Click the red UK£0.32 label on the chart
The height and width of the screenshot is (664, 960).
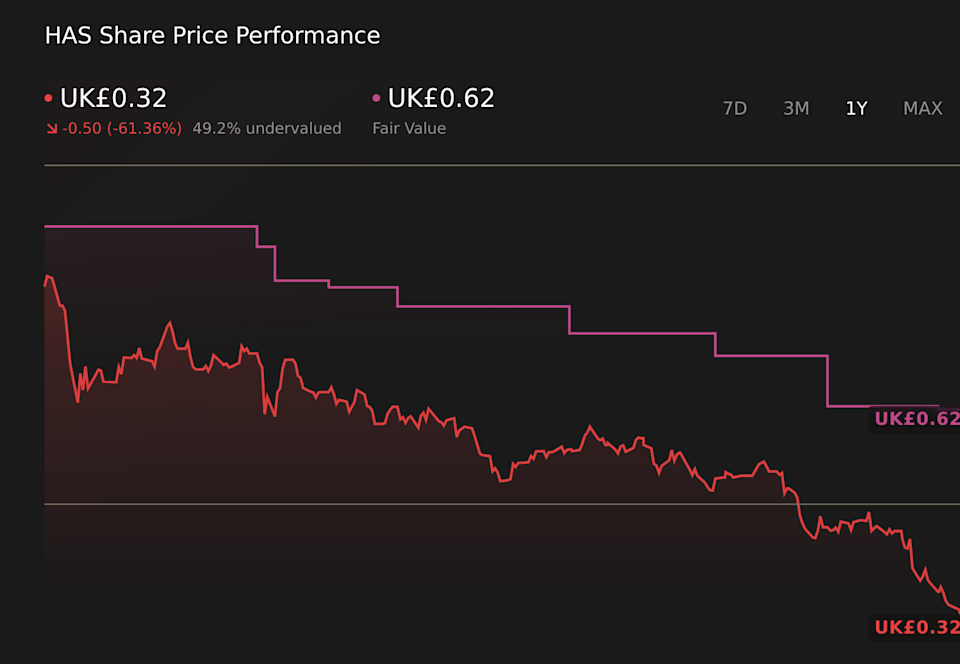(x=917, y=628)
